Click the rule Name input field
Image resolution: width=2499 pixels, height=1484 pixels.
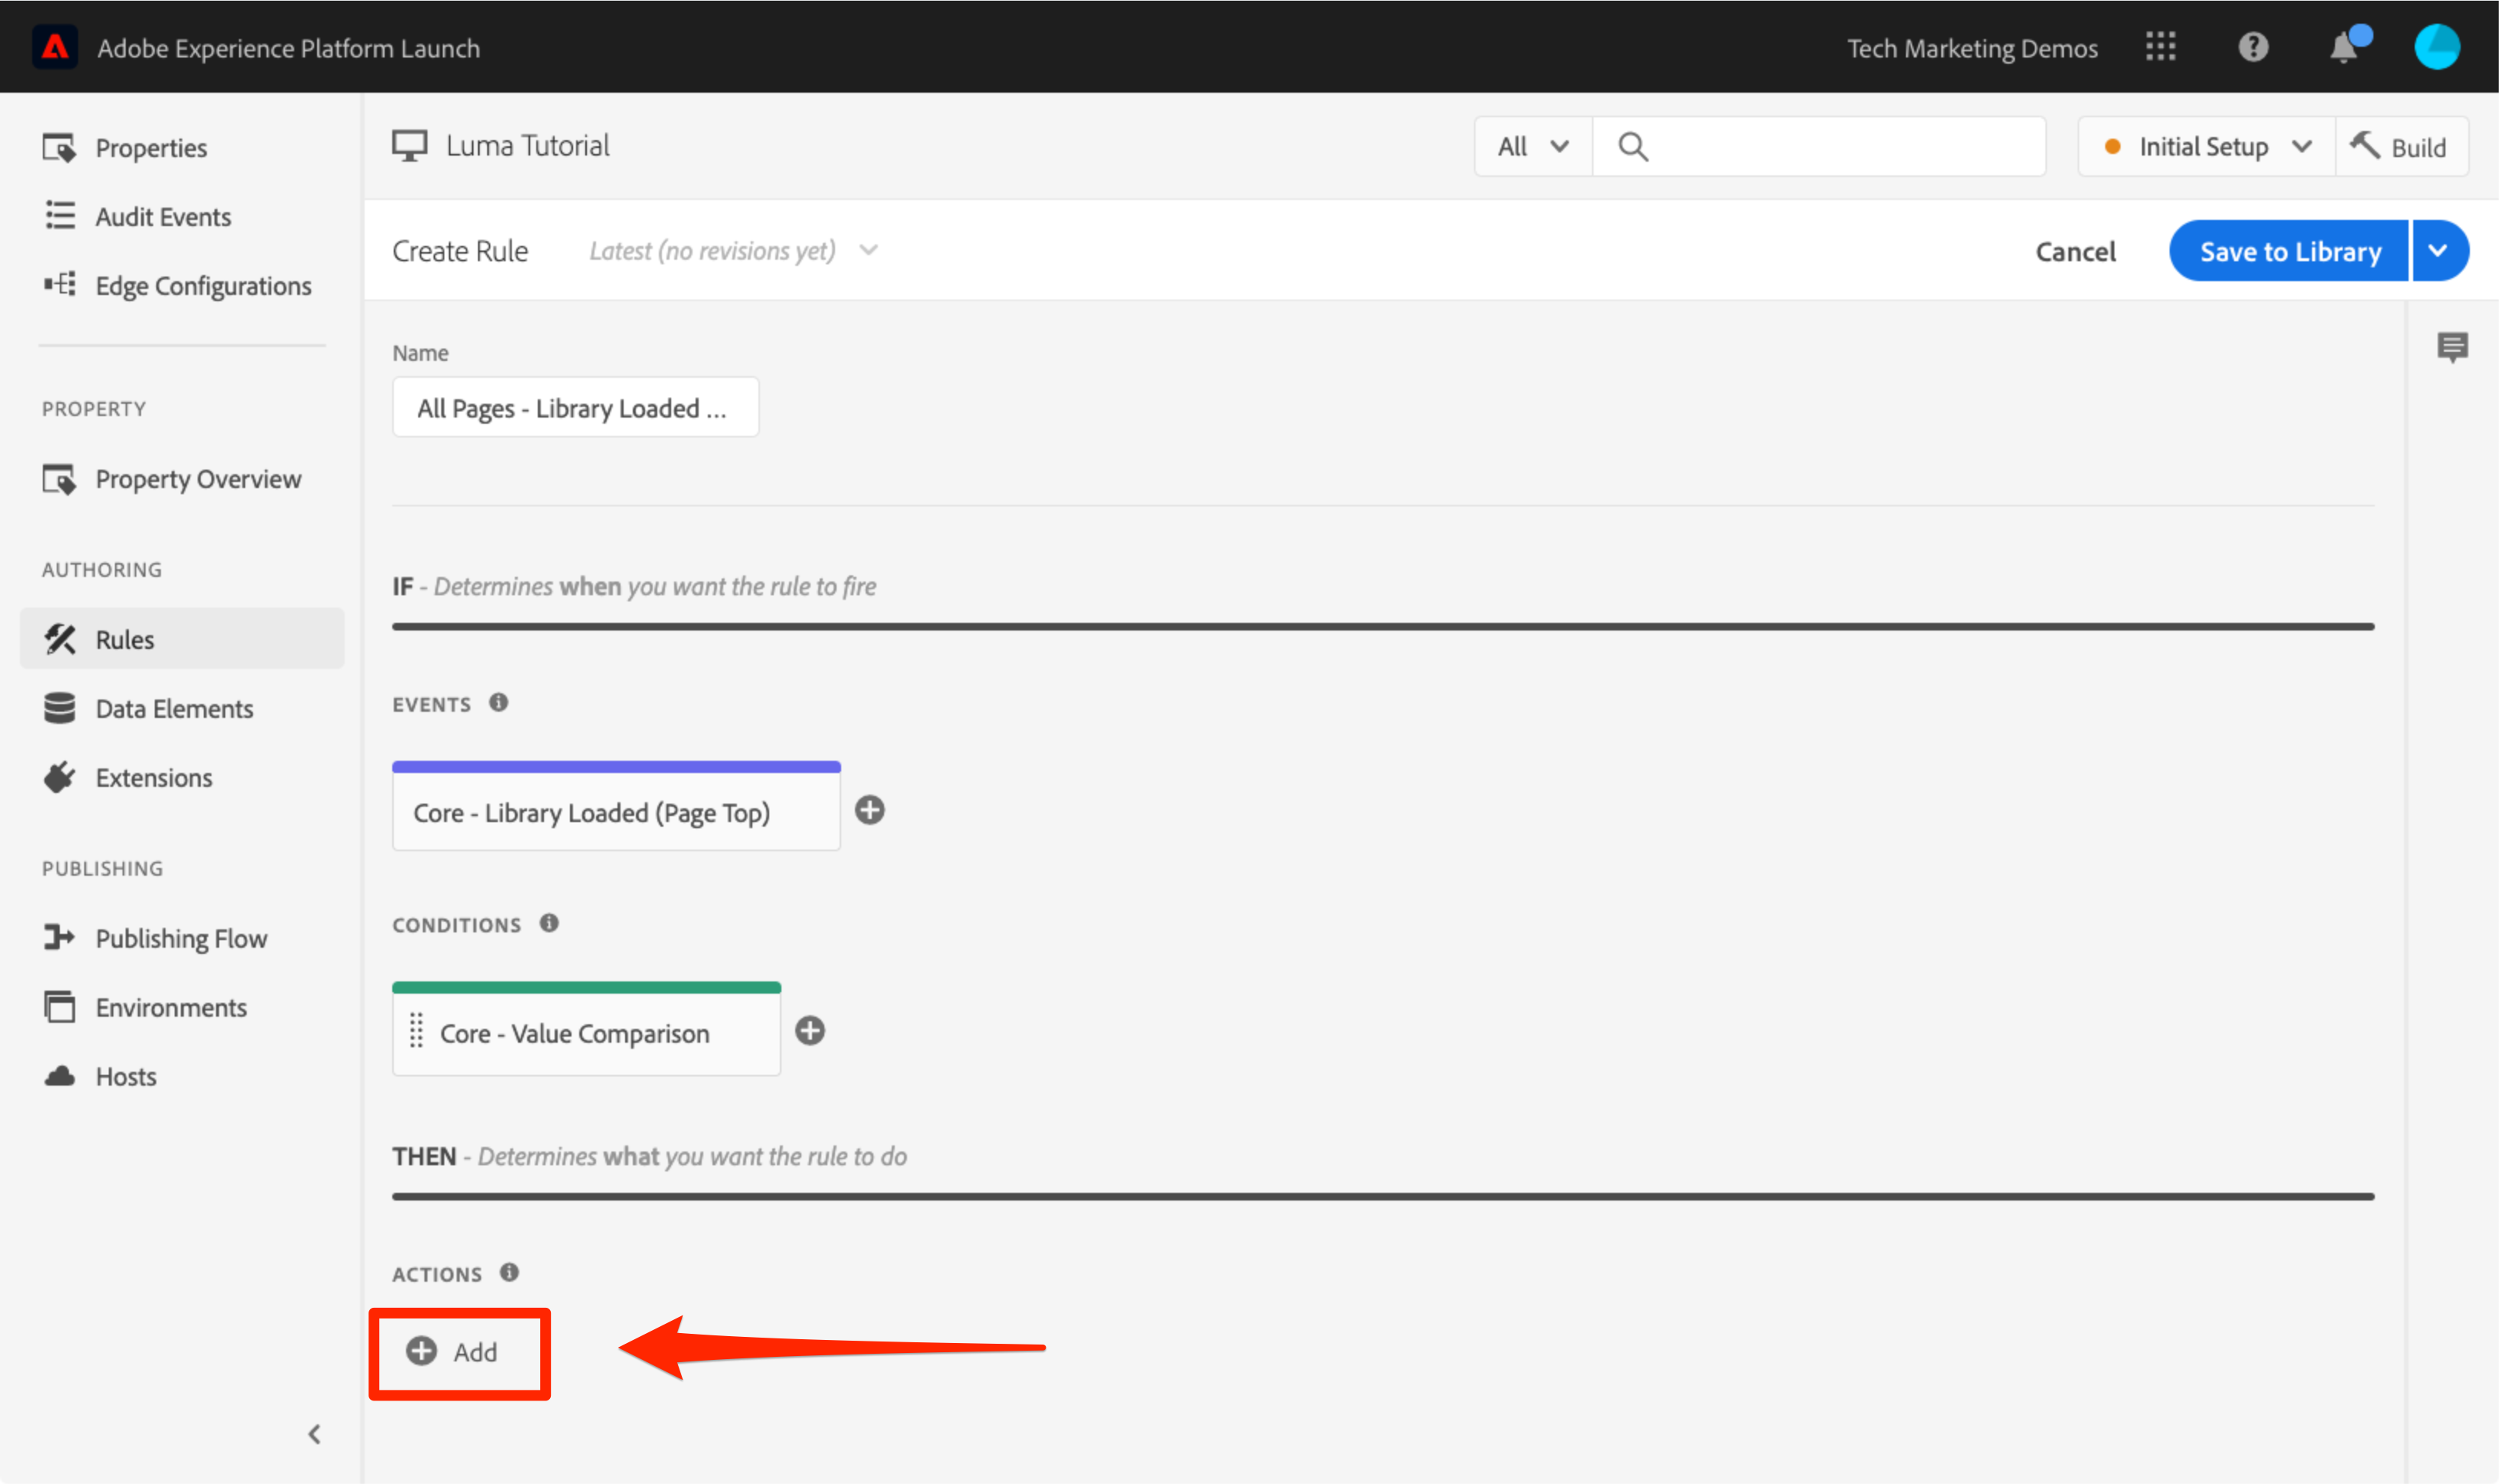click(575, 408)
